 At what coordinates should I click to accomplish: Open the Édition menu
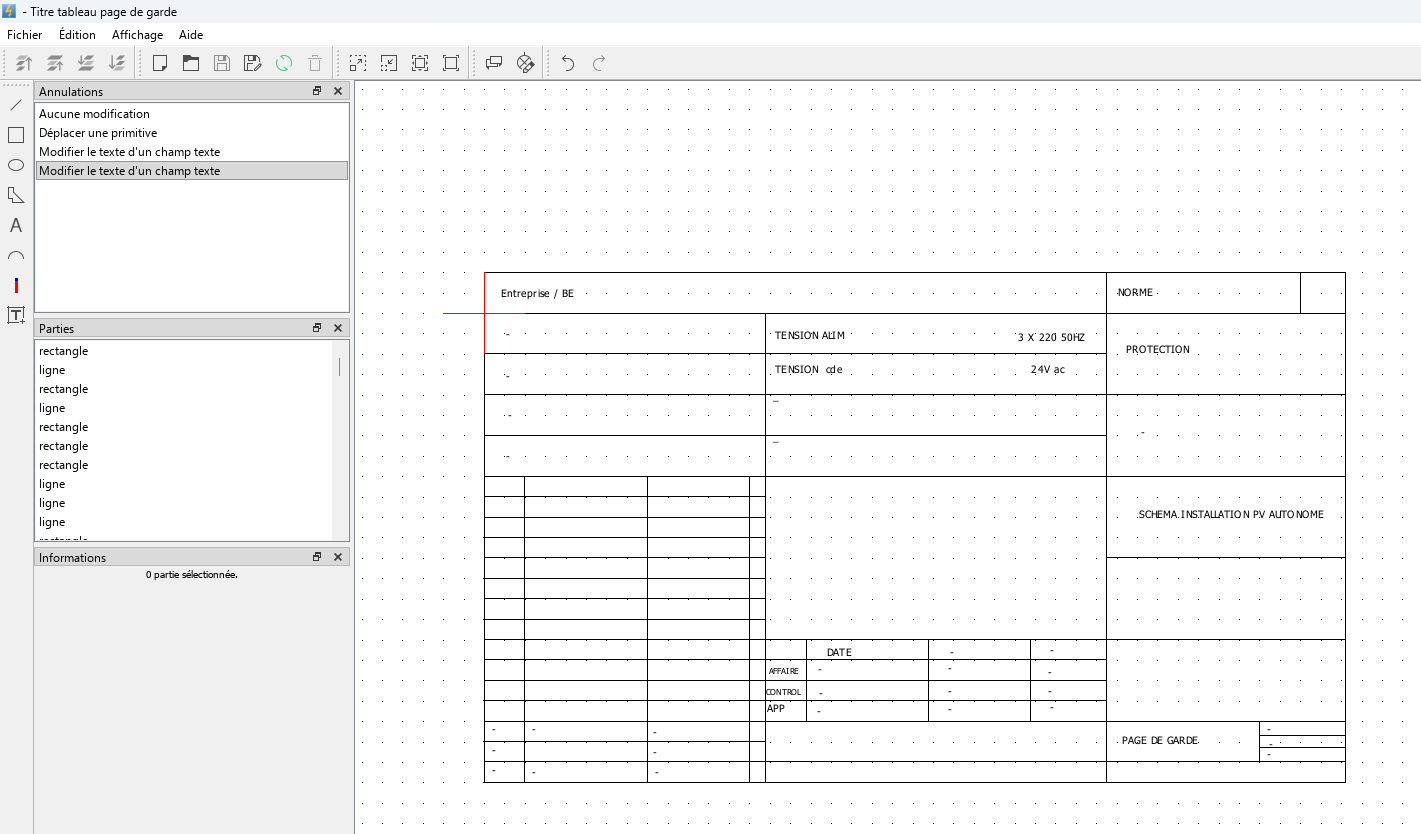click(77, 35)
